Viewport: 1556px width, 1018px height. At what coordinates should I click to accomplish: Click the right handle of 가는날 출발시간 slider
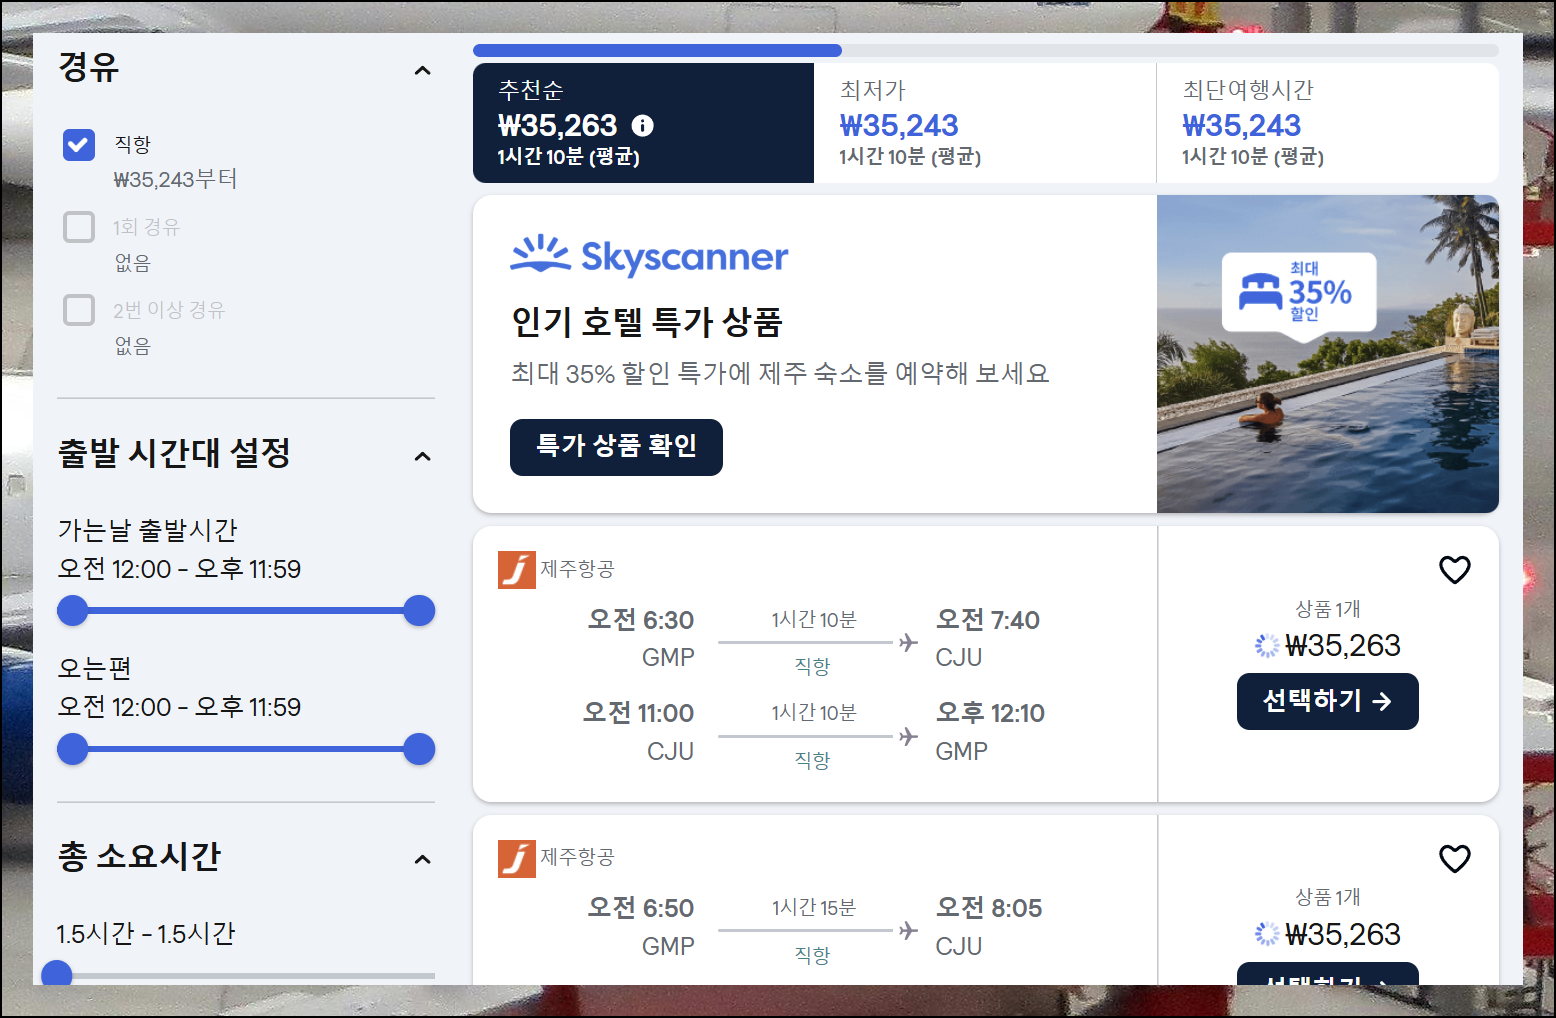coord(419,610)
